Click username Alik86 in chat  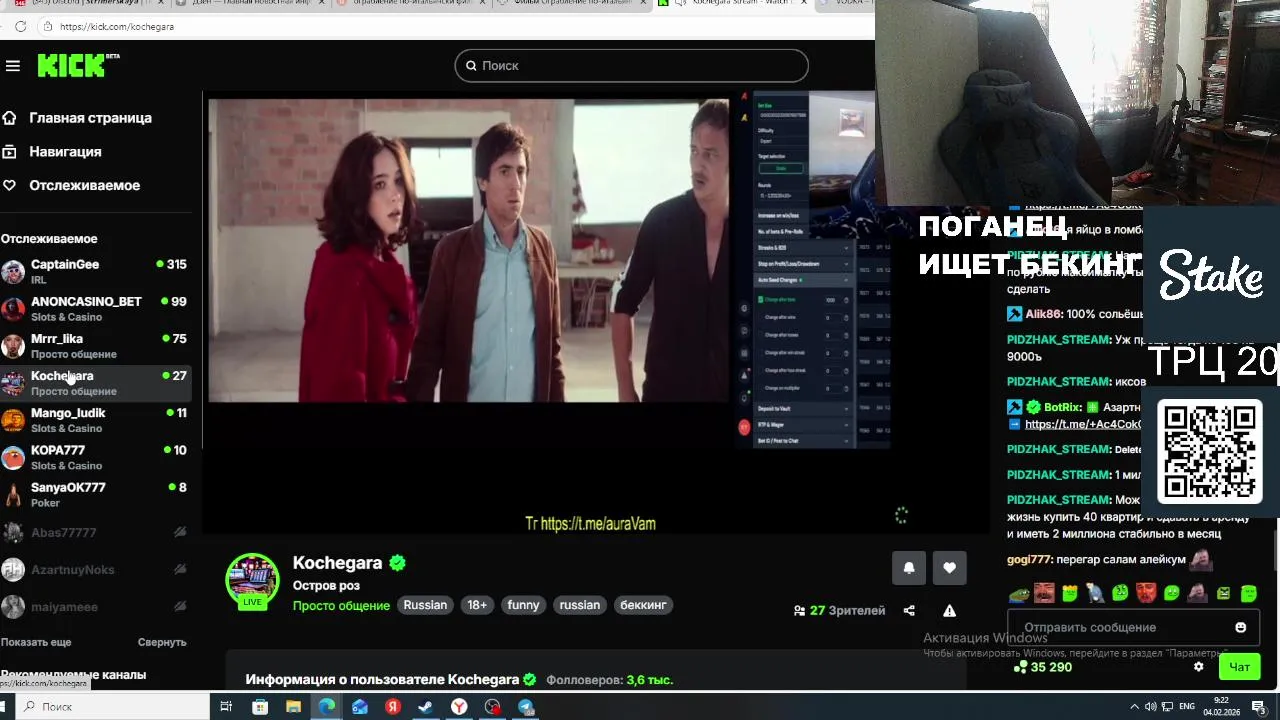click(1041, 314)
